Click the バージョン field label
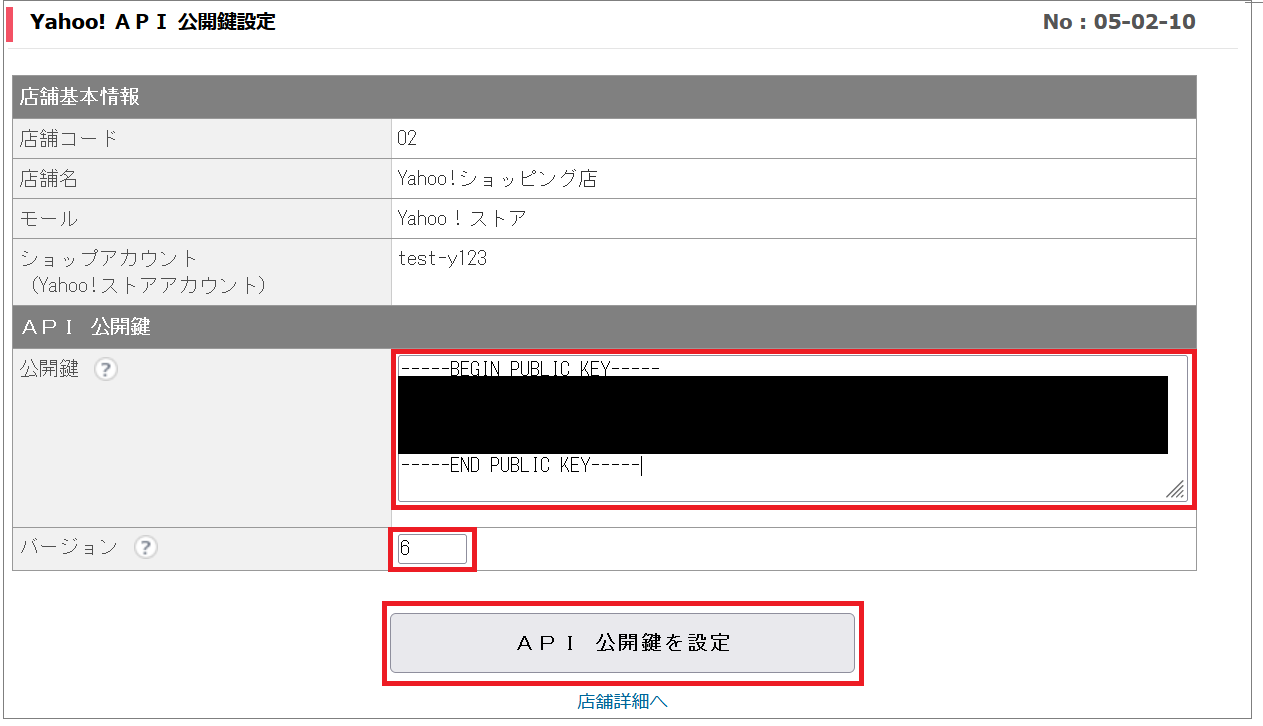 [x=69, y=547]
